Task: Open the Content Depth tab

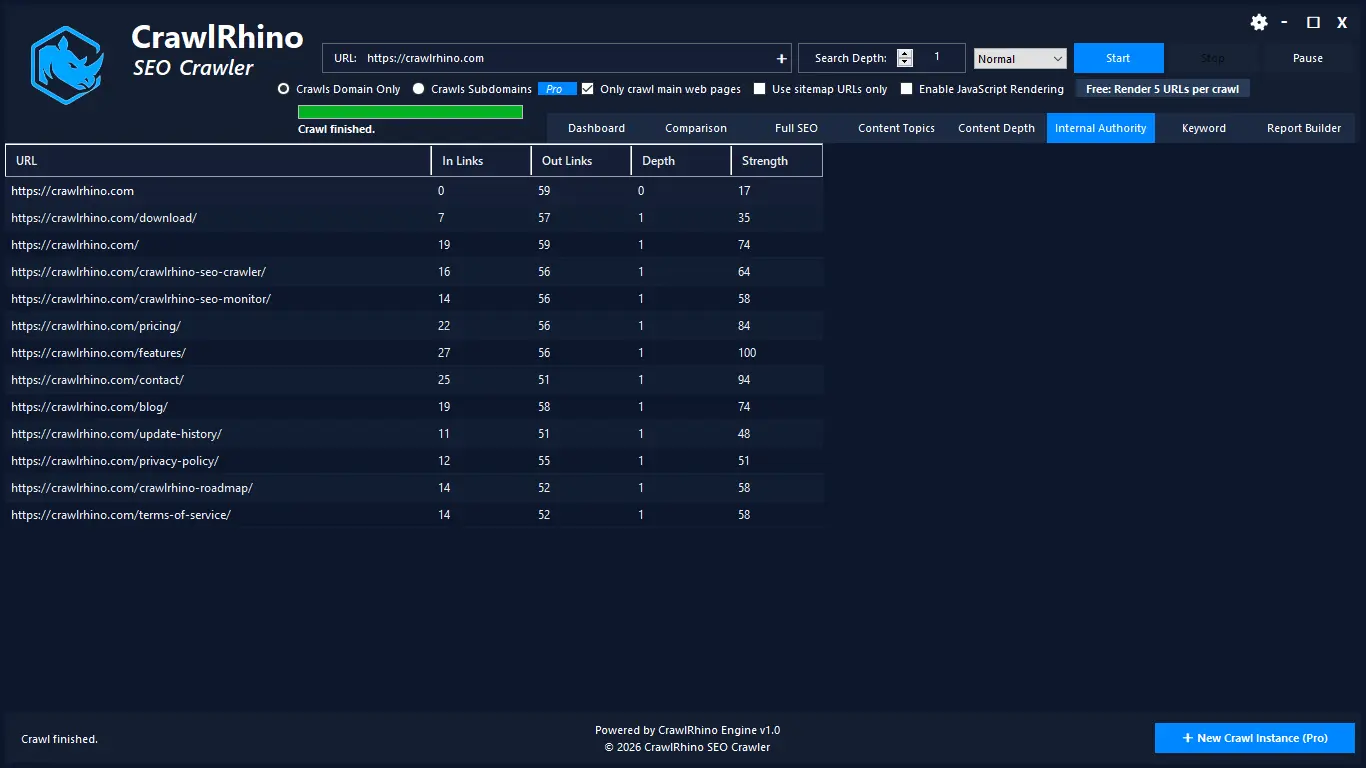Action: 996,128
